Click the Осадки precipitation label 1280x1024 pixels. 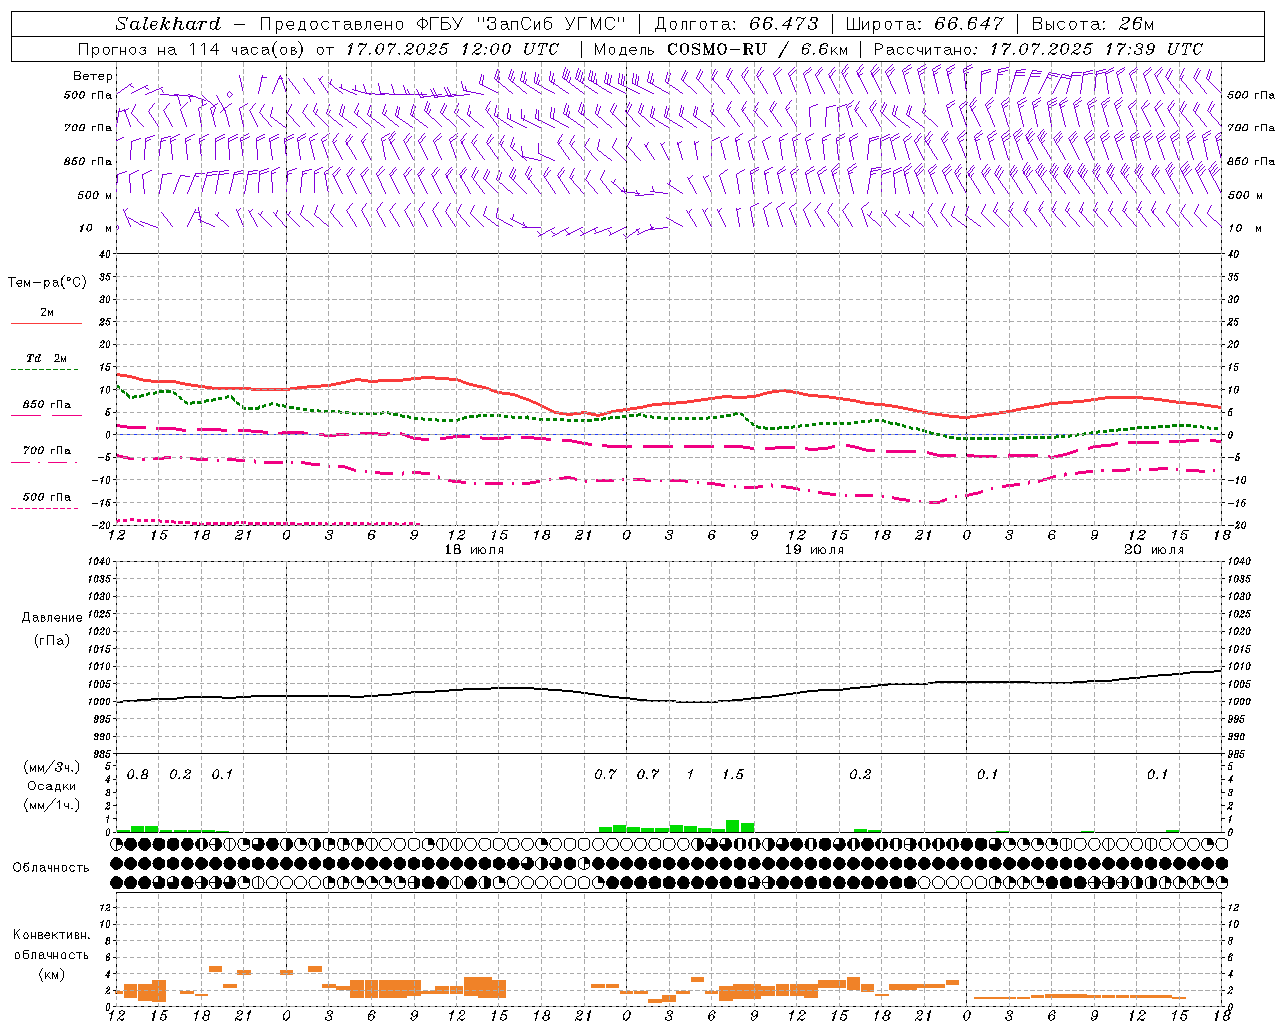click(52, 786)
